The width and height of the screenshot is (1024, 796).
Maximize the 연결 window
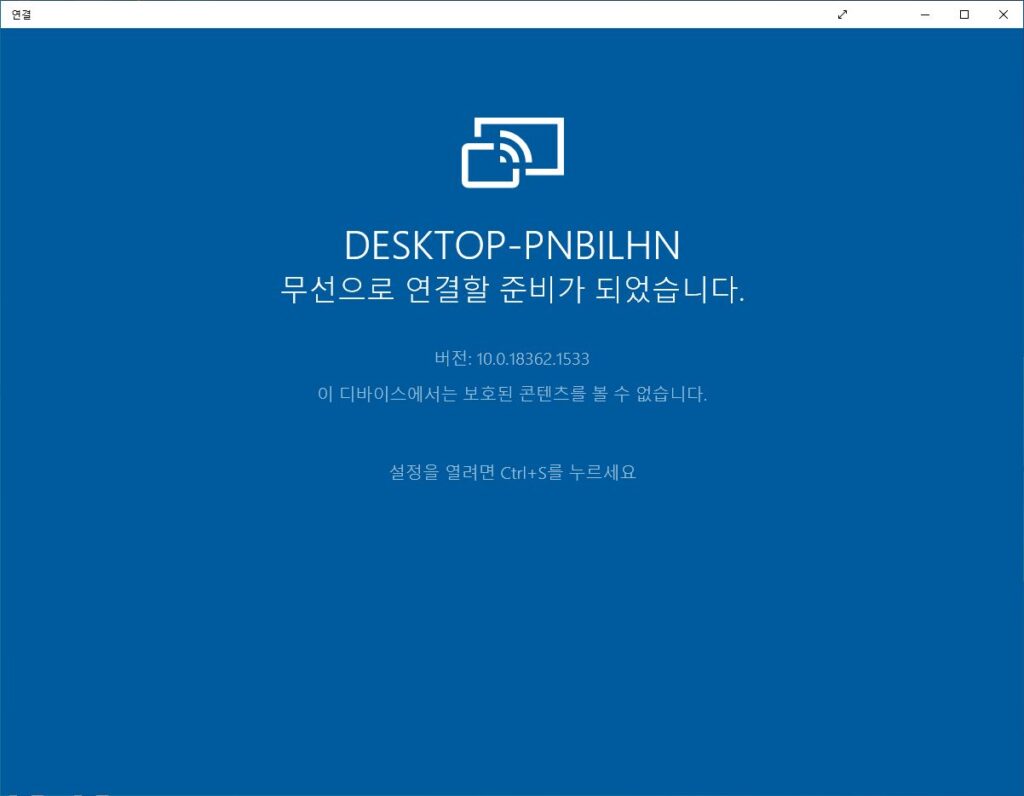pyautogui.click(x=963, y=15)
